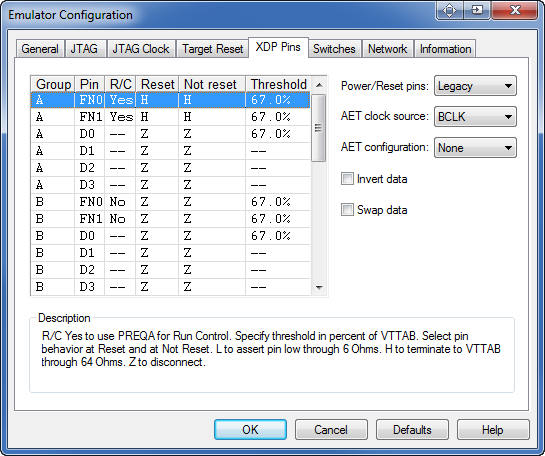Click the Threshold column header
The height and width of the screenshot is (456, 545).
pos(278,84)
